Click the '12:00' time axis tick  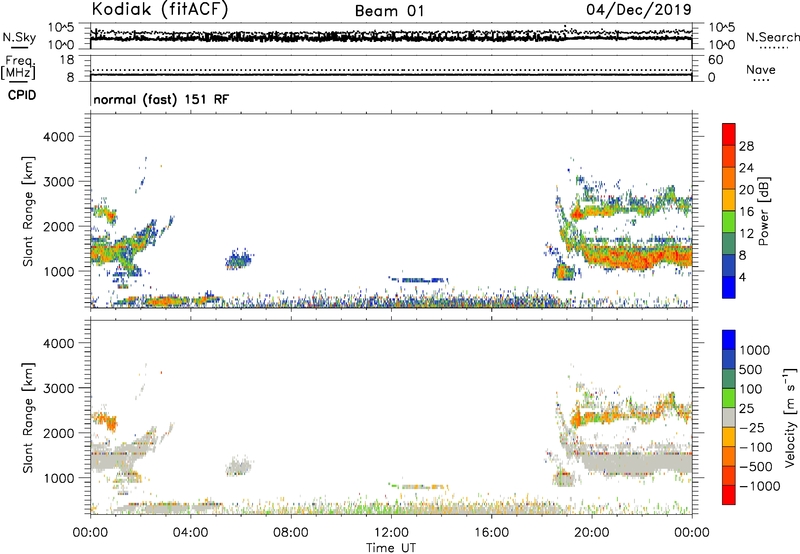tap(391, 533)
